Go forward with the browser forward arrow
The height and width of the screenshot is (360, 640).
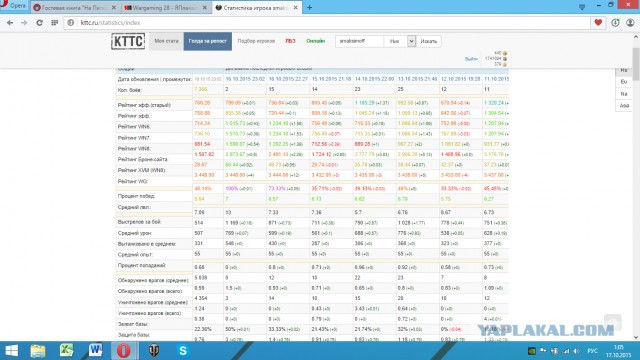(x=24, y=23)
